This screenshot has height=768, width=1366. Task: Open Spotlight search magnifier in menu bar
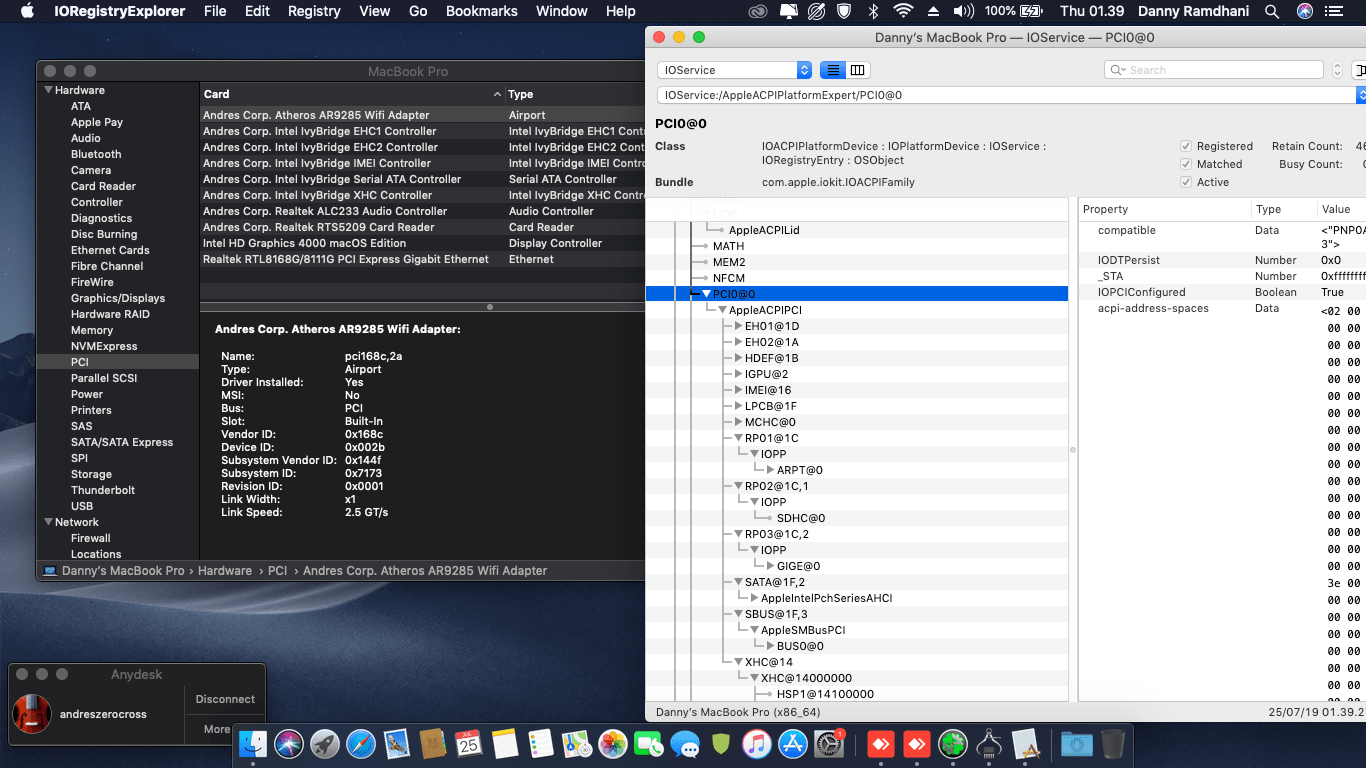coord(1272,11)
